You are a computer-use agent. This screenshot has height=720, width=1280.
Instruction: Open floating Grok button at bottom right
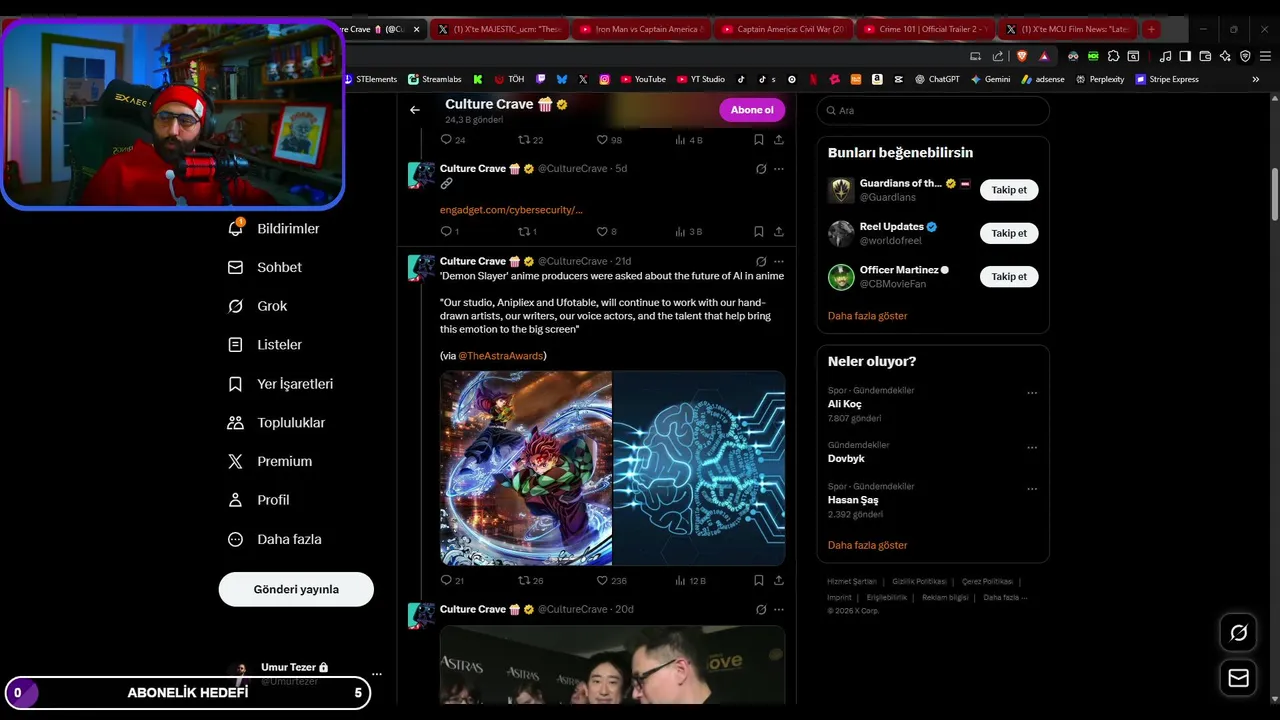1238,633
